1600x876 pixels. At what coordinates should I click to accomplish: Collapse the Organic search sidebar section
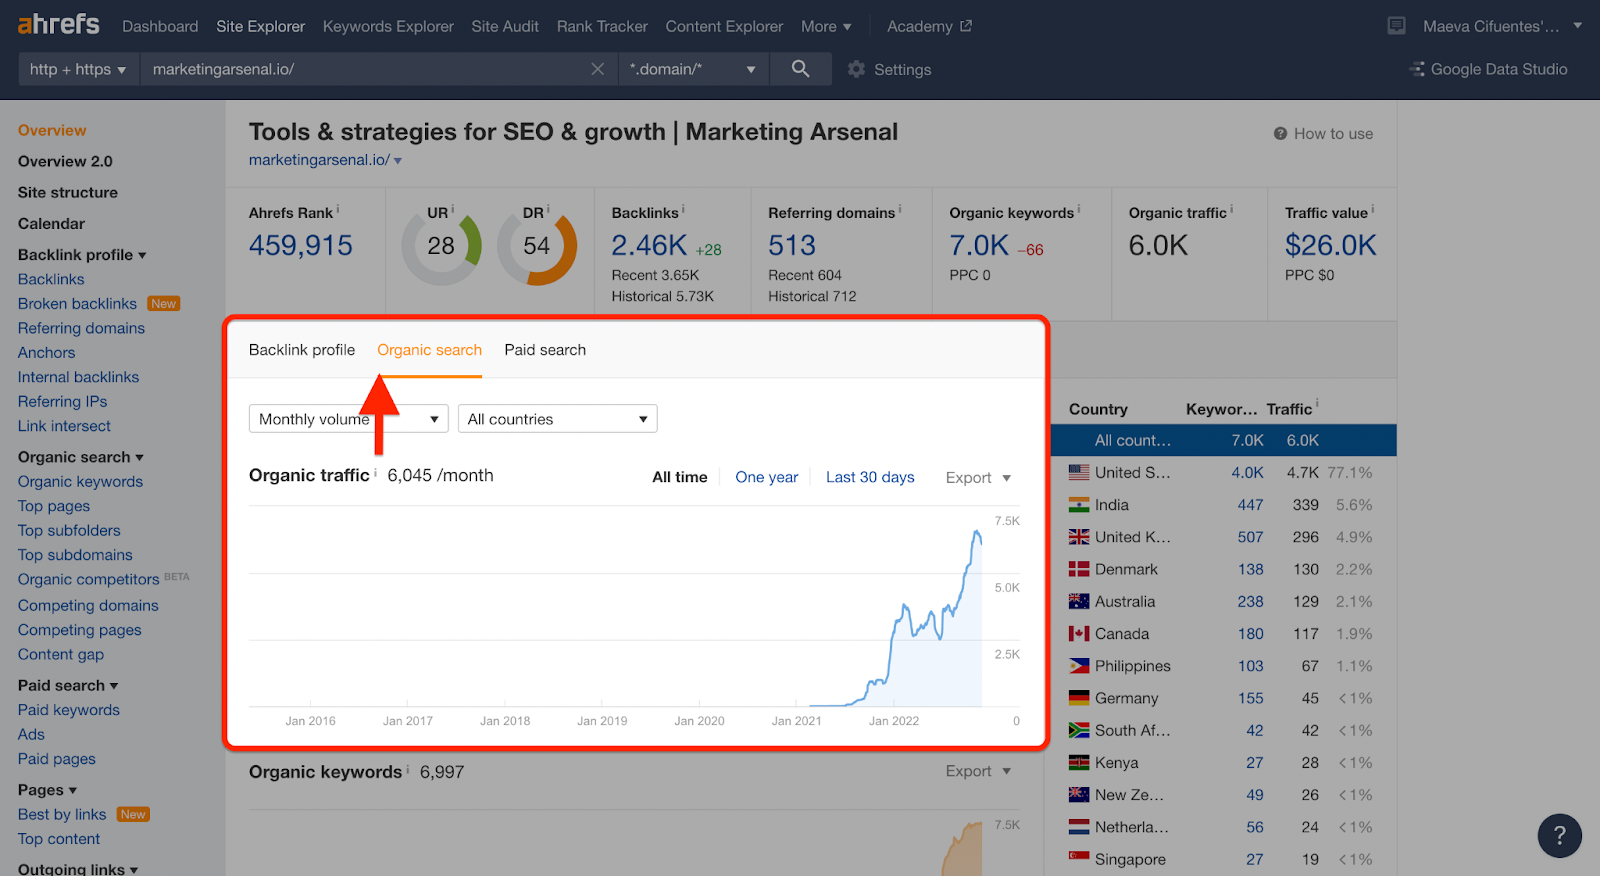81,457
